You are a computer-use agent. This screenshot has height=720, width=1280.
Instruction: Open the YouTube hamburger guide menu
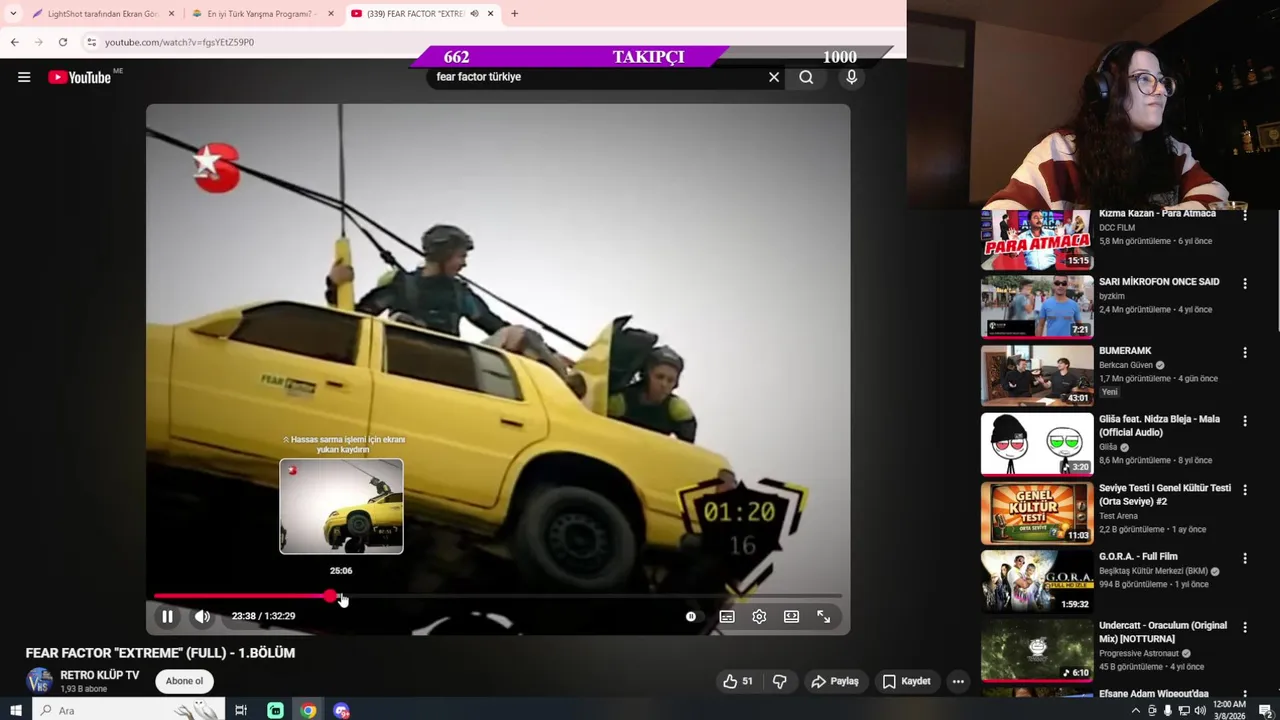24,77
